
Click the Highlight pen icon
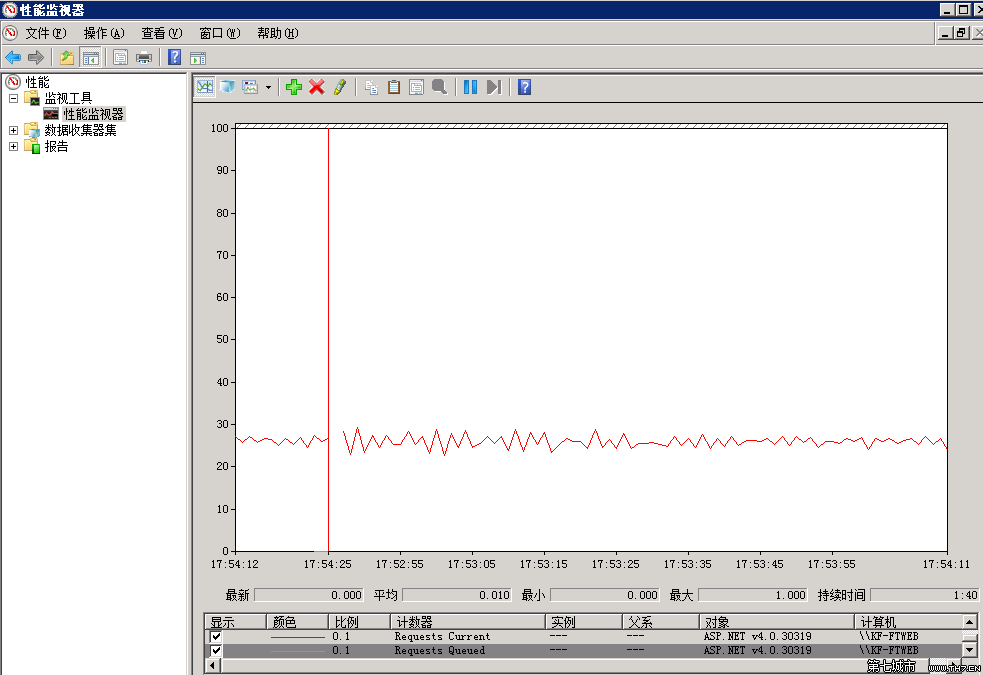[340, 87]
